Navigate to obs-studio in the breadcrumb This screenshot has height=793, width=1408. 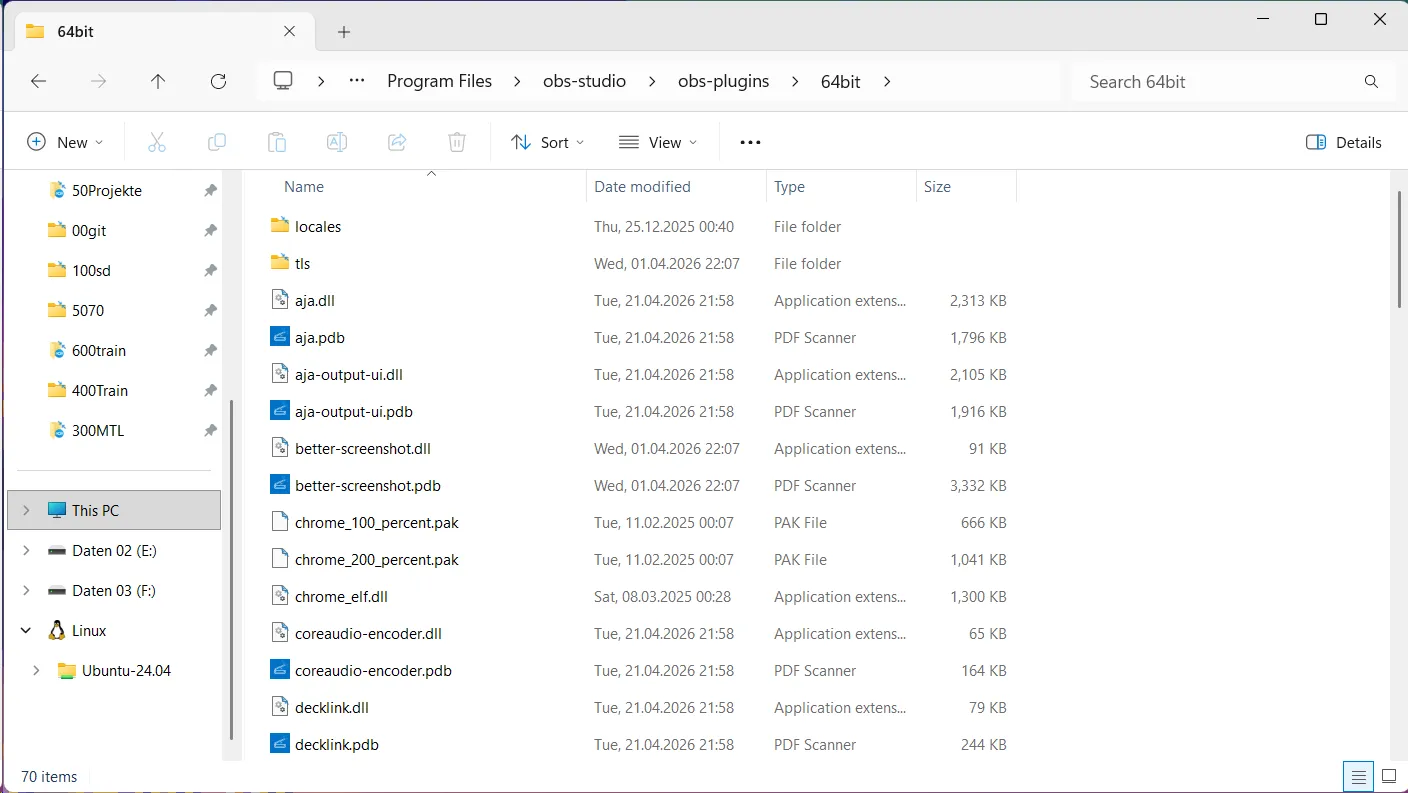coord(584,82)
